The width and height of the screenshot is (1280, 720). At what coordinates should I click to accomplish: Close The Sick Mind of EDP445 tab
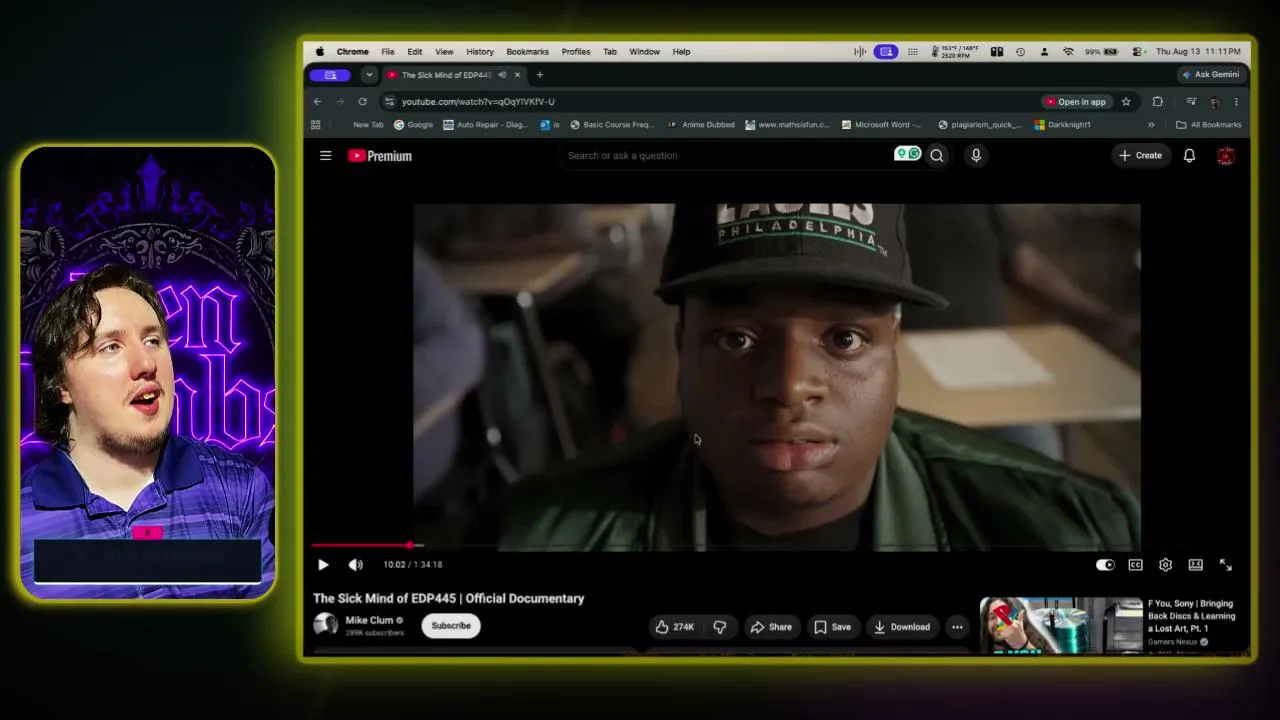point(517,74)
